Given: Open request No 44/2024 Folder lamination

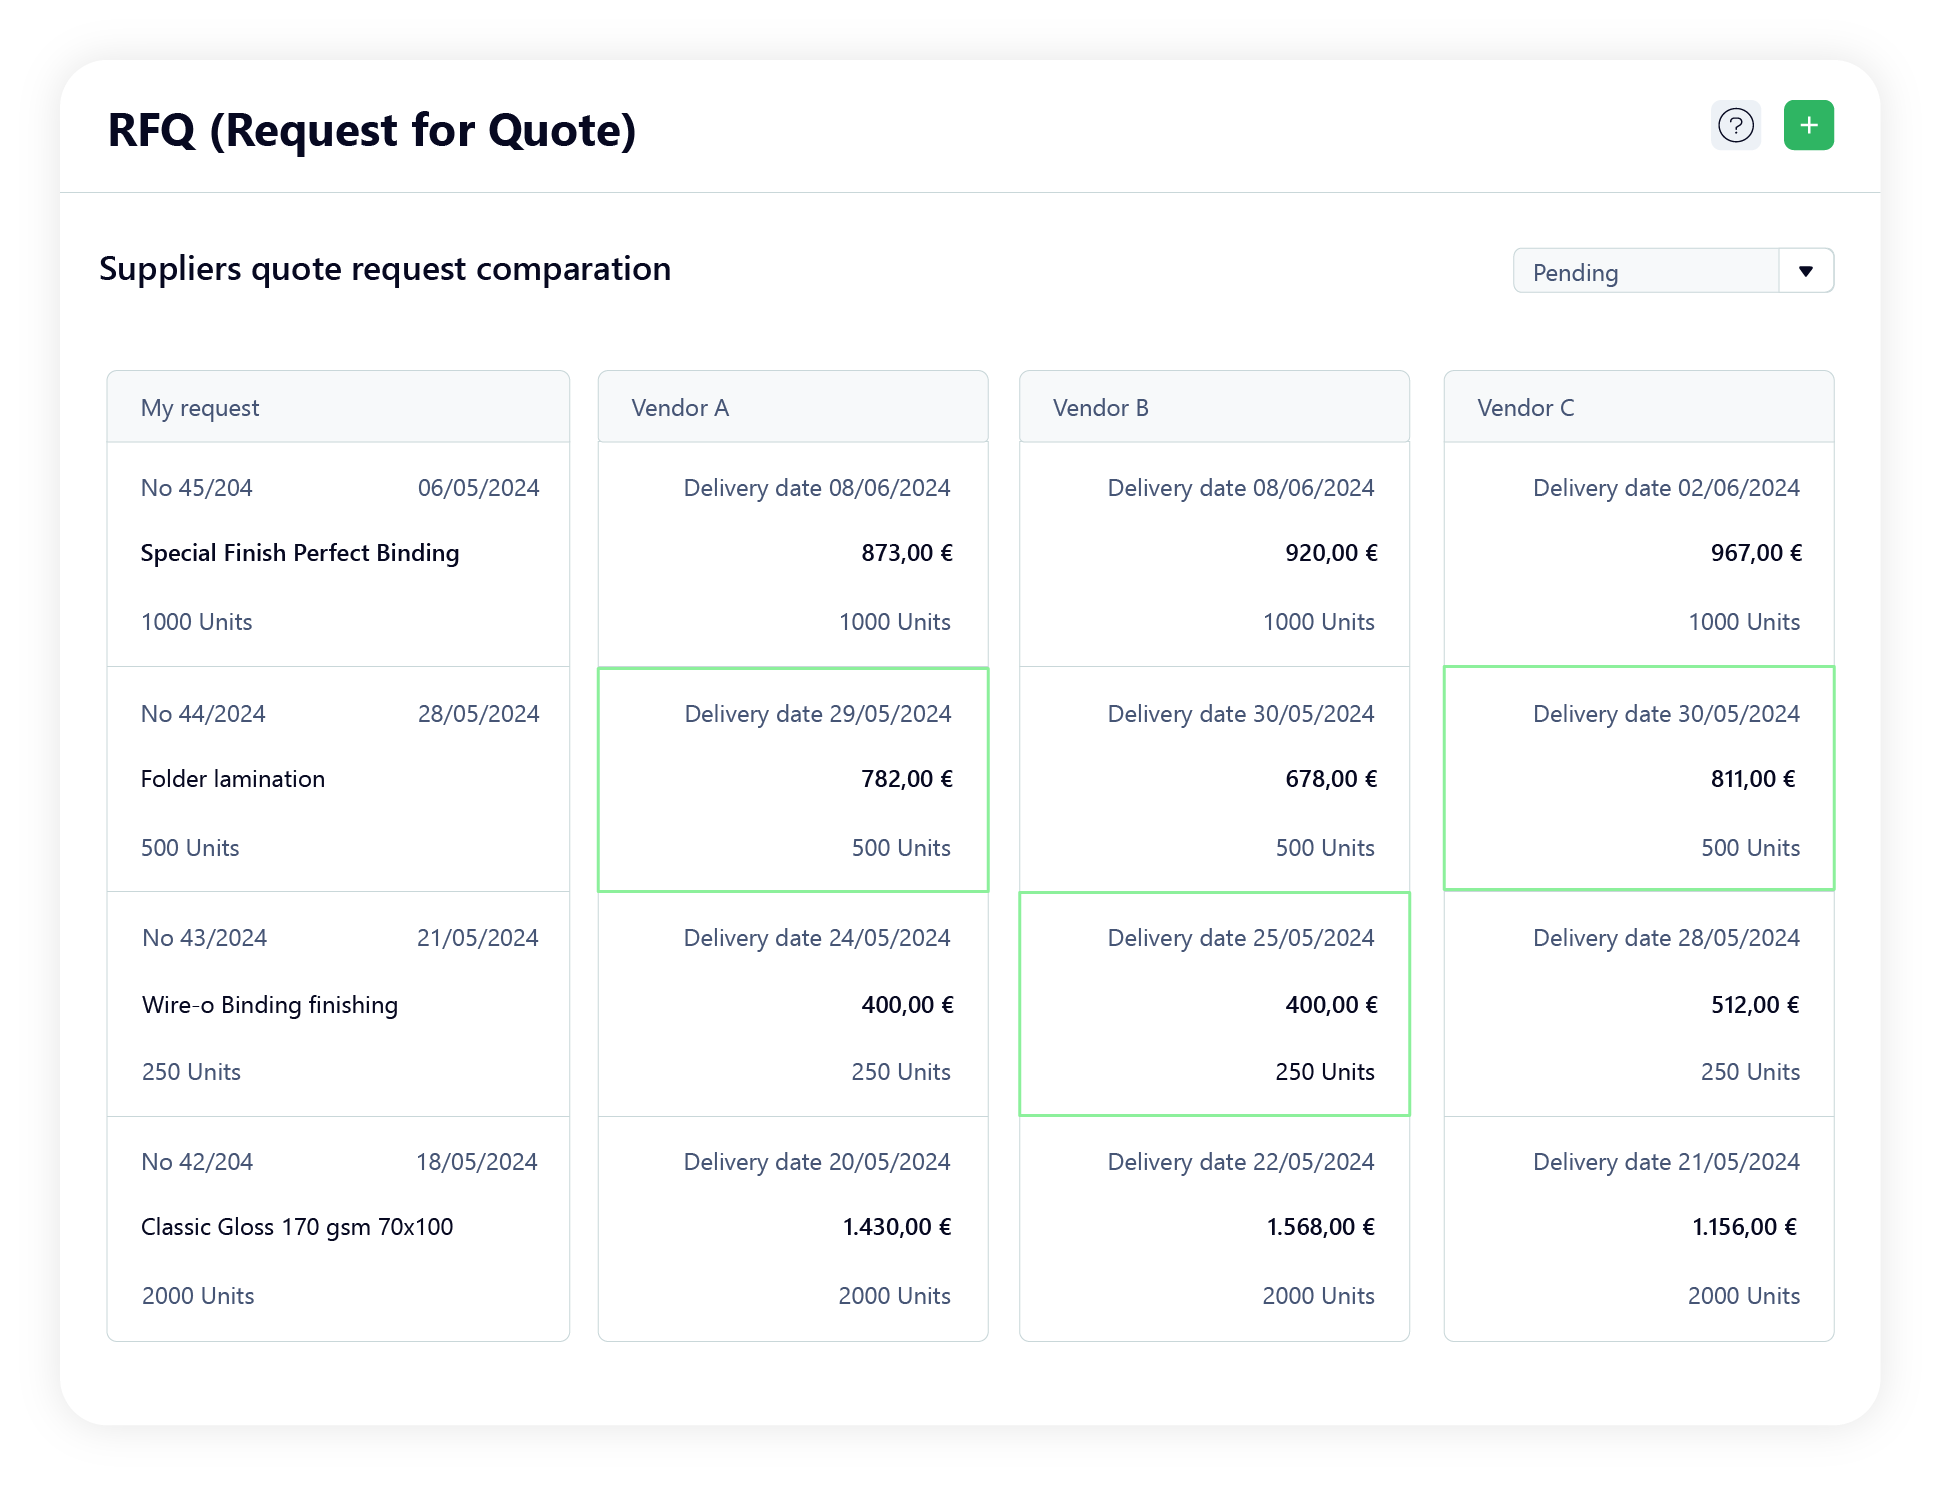Looking at the screenshot, I should coord(338,779).
